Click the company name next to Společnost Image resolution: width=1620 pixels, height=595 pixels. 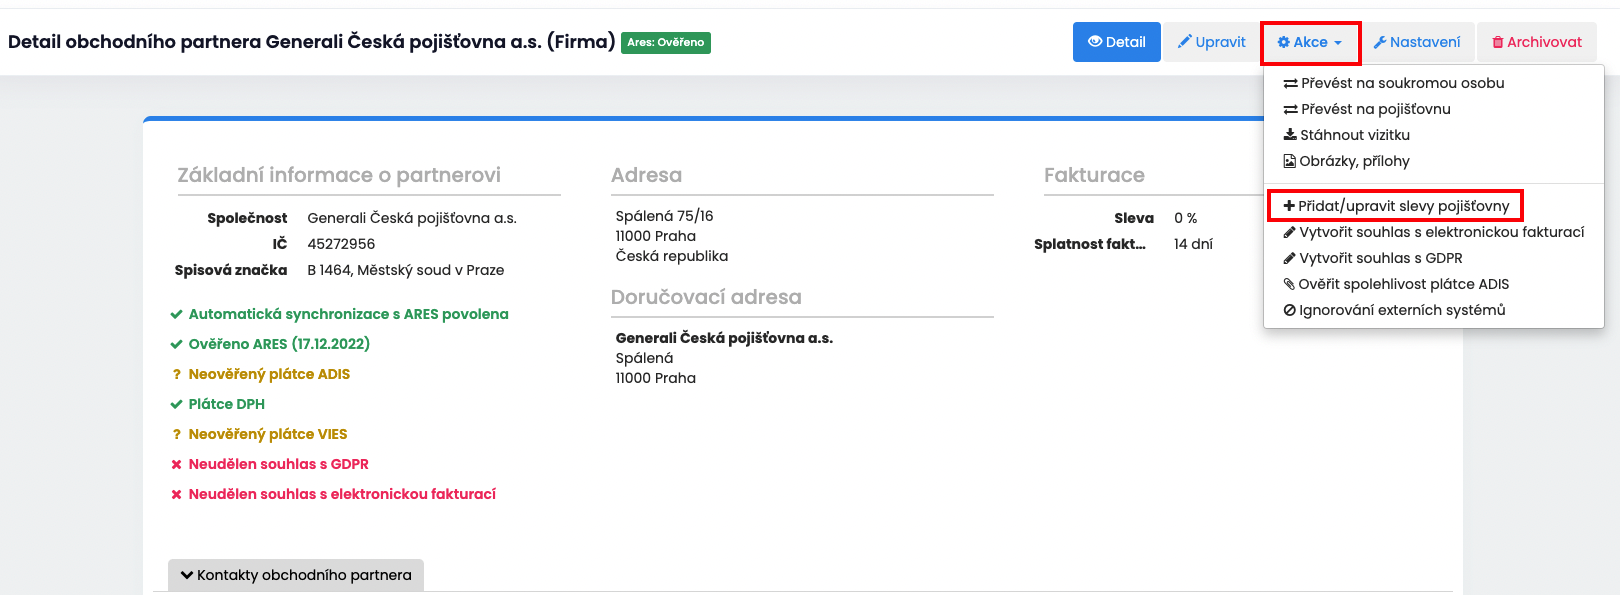[412, 218]
